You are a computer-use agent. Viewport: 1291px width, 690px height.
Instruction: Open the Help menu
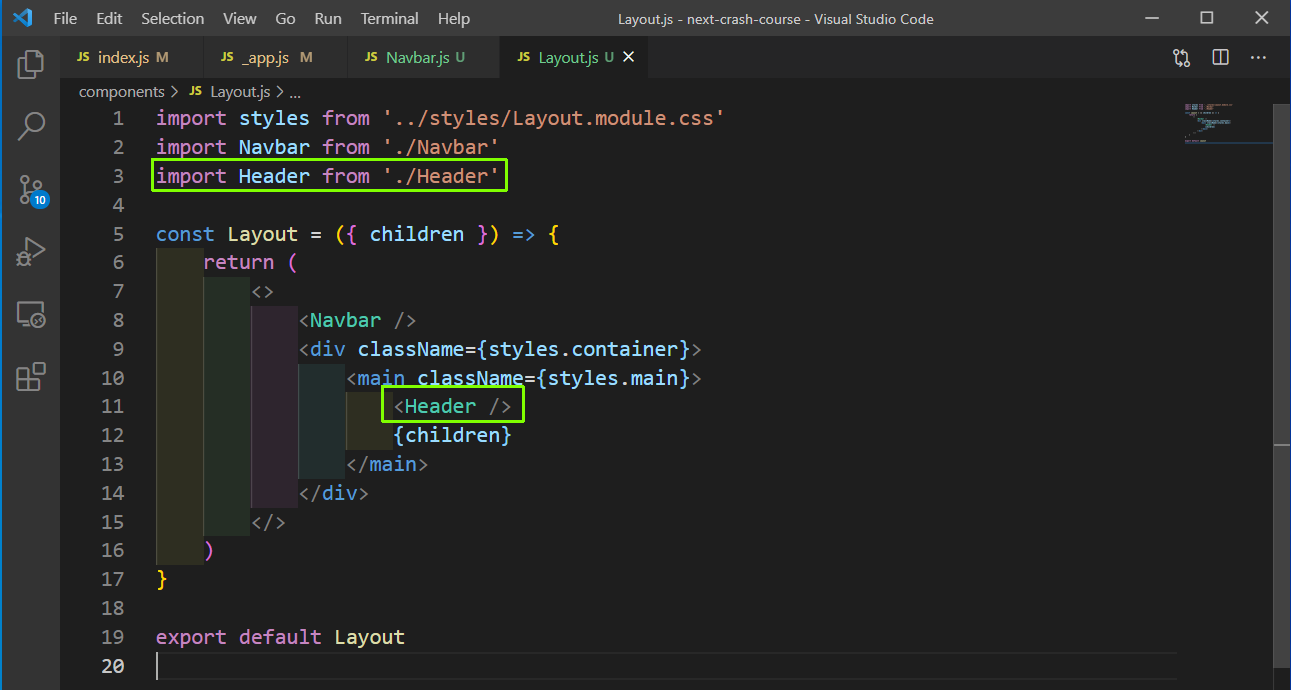(454, 19)
